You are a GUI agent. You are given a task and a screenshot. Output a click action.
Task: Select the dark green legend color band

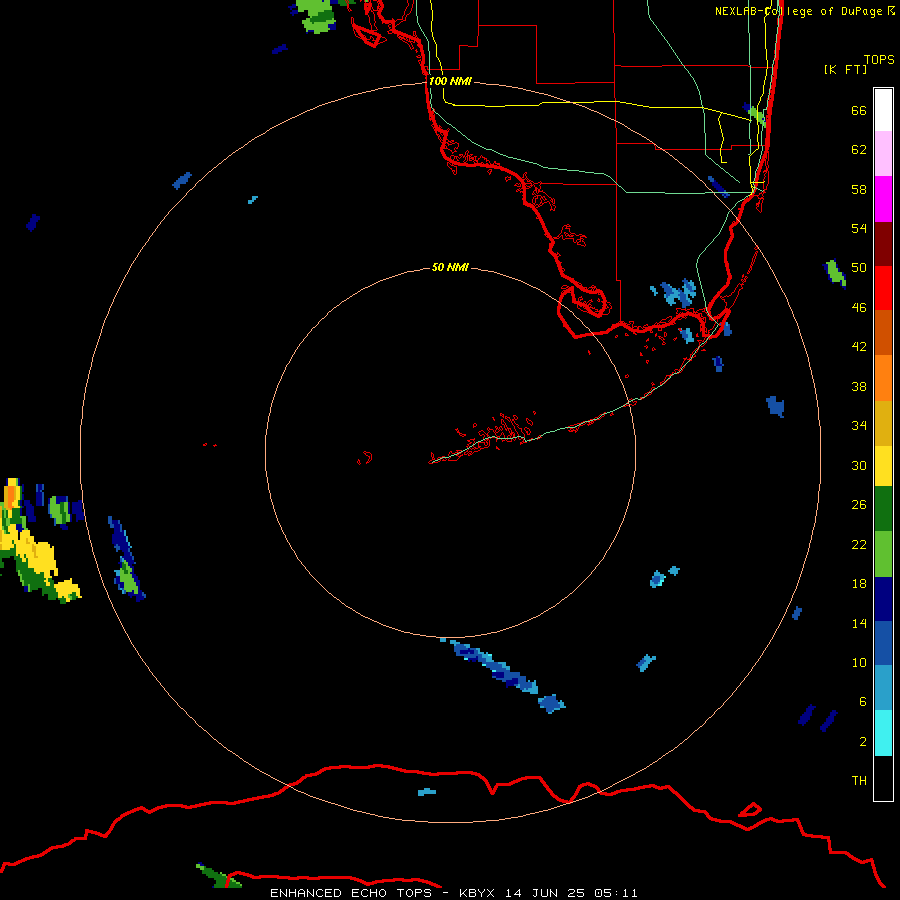tap(883, 509)
